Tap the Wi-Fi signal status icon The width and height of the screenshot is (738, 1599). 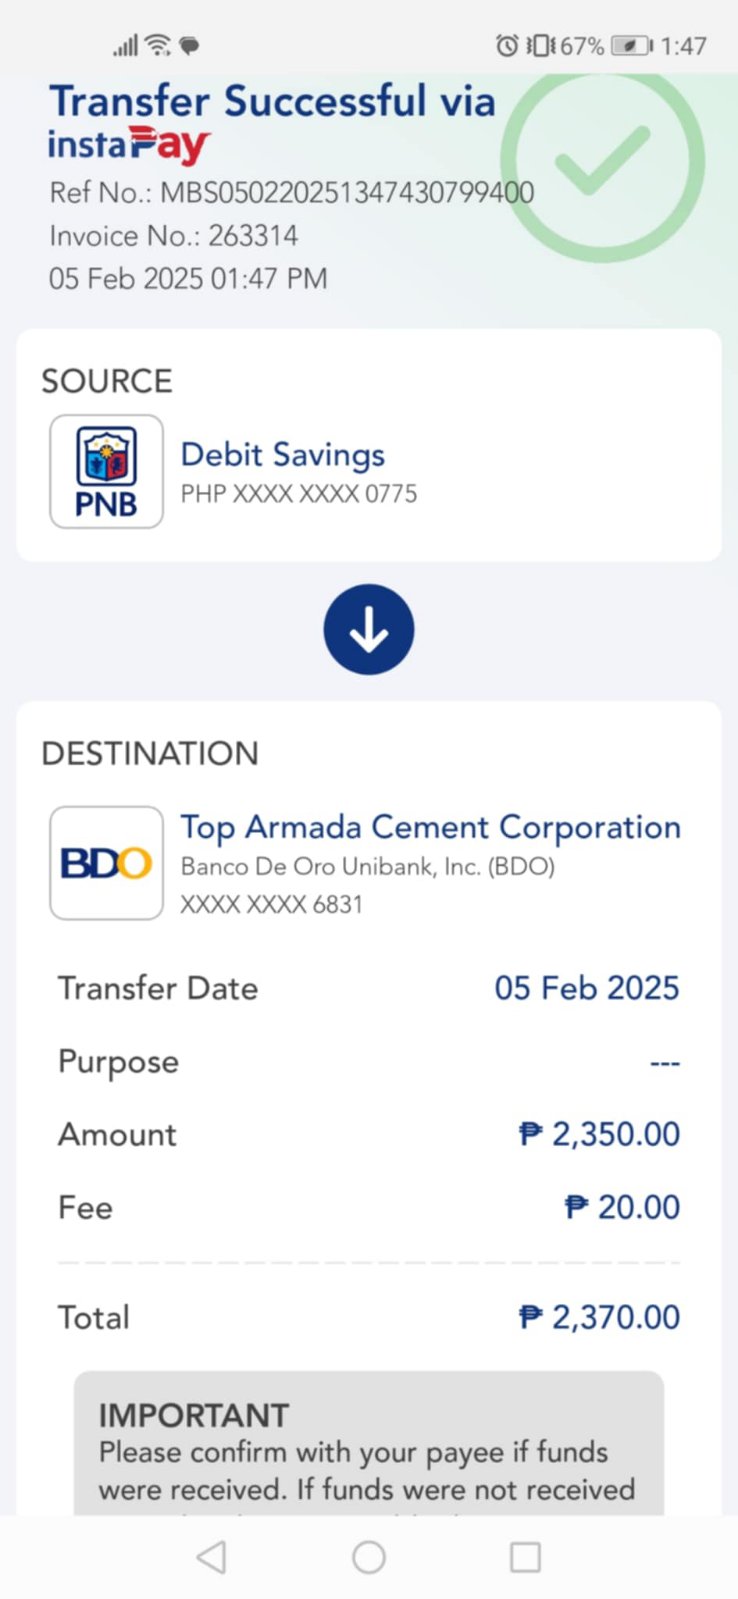coord(157,45)
